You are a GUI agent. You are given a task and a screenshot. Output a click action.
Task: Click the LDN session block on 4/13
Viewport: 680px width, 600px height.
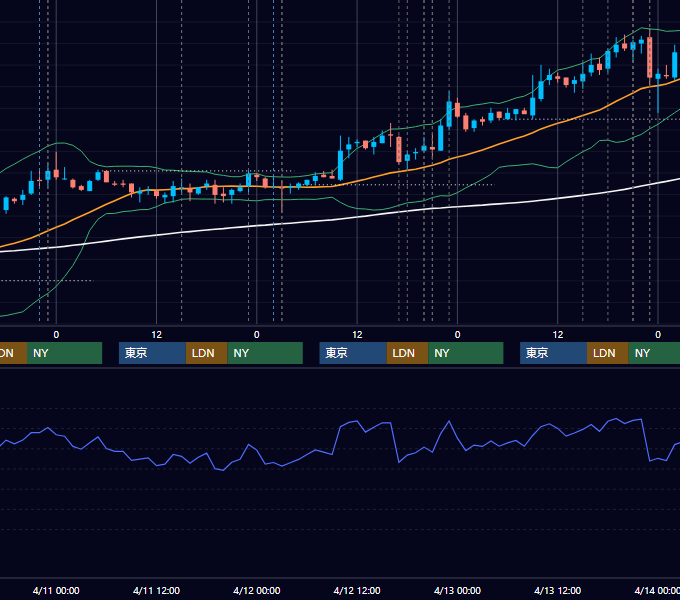pos(608,353)
